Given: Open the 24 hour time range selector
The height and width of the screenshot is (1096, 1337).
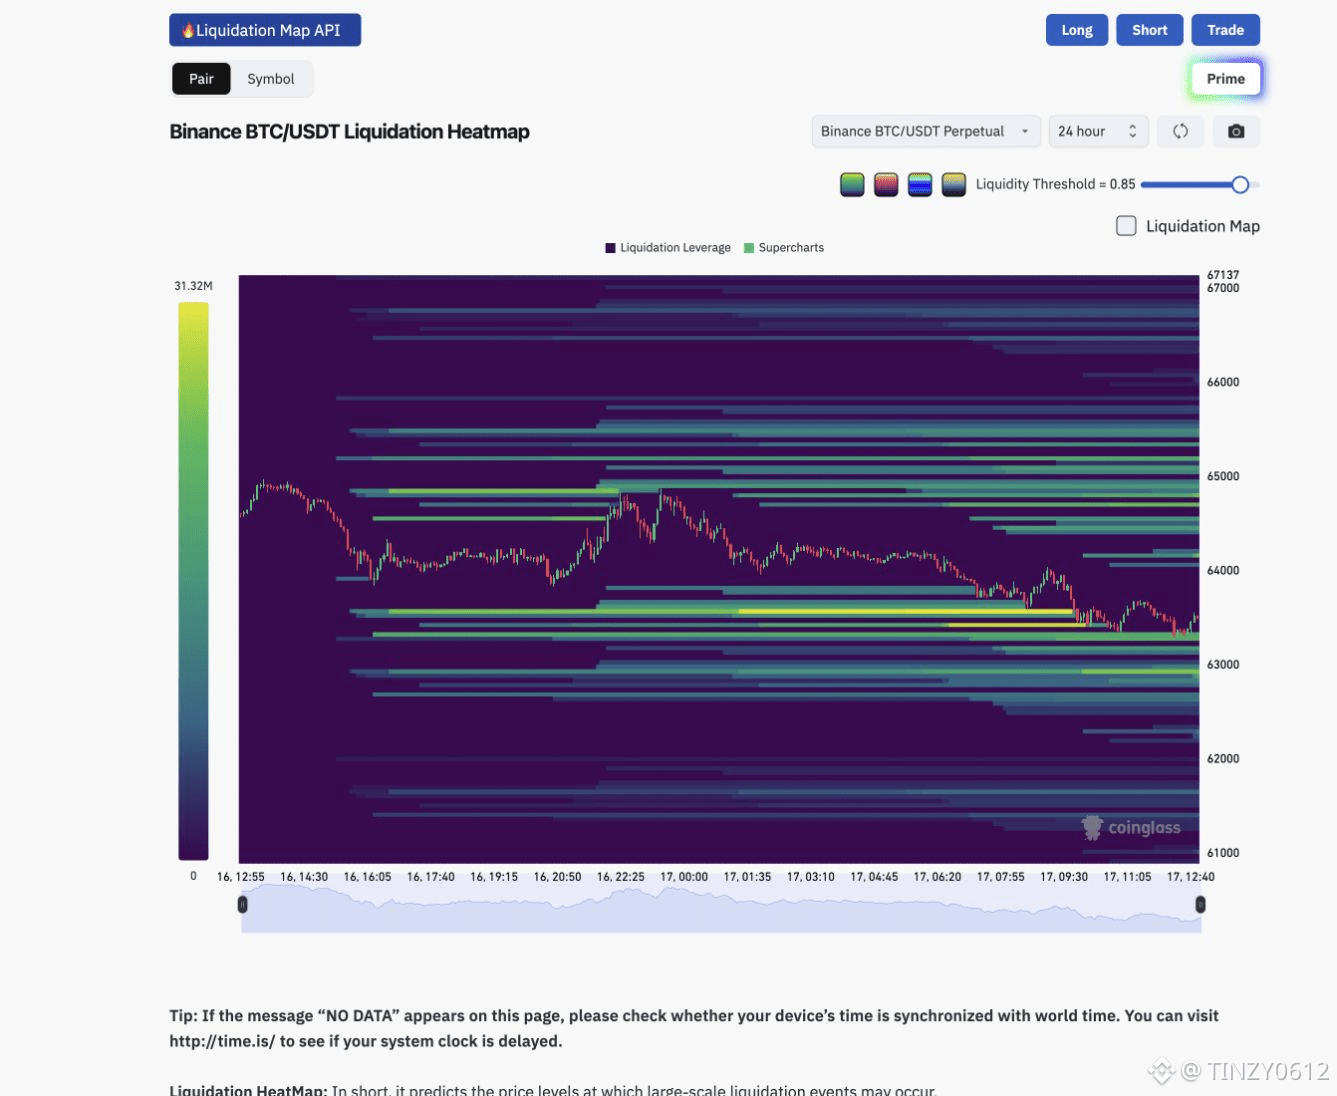Looking at the screenshot, I should click(1098, 131).
